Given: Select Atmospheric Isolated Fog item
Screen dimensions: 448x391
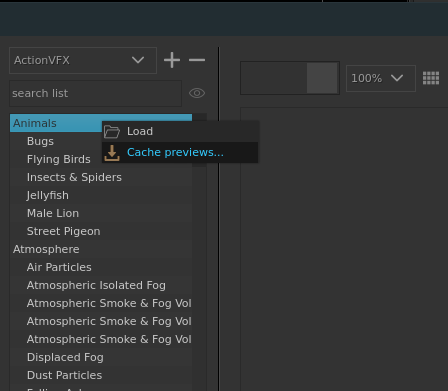Looking at the screenshot, I should tap(101, 285).
